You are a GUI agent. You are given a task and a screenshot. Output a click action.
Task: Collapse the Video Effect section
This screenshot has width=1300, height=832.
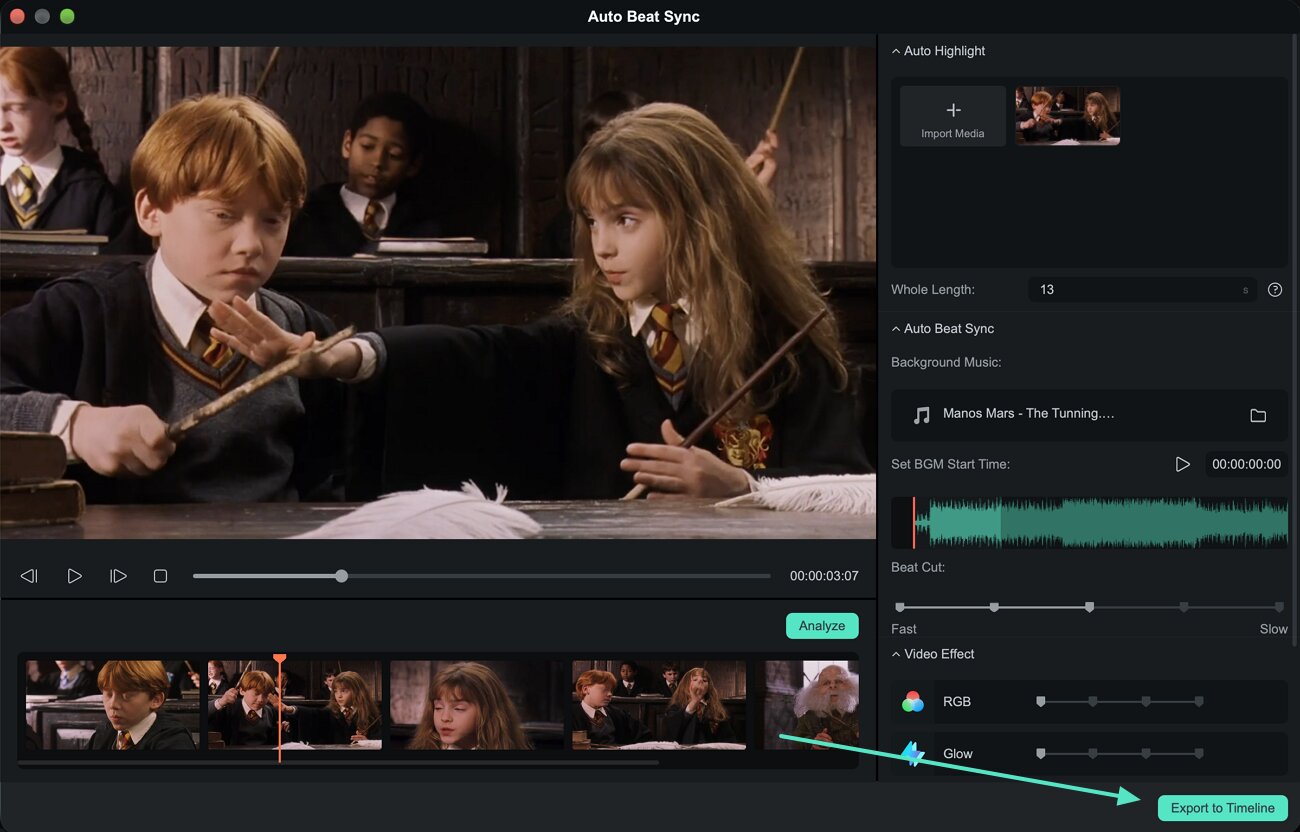pyautogui.click(x=896, y=654)
